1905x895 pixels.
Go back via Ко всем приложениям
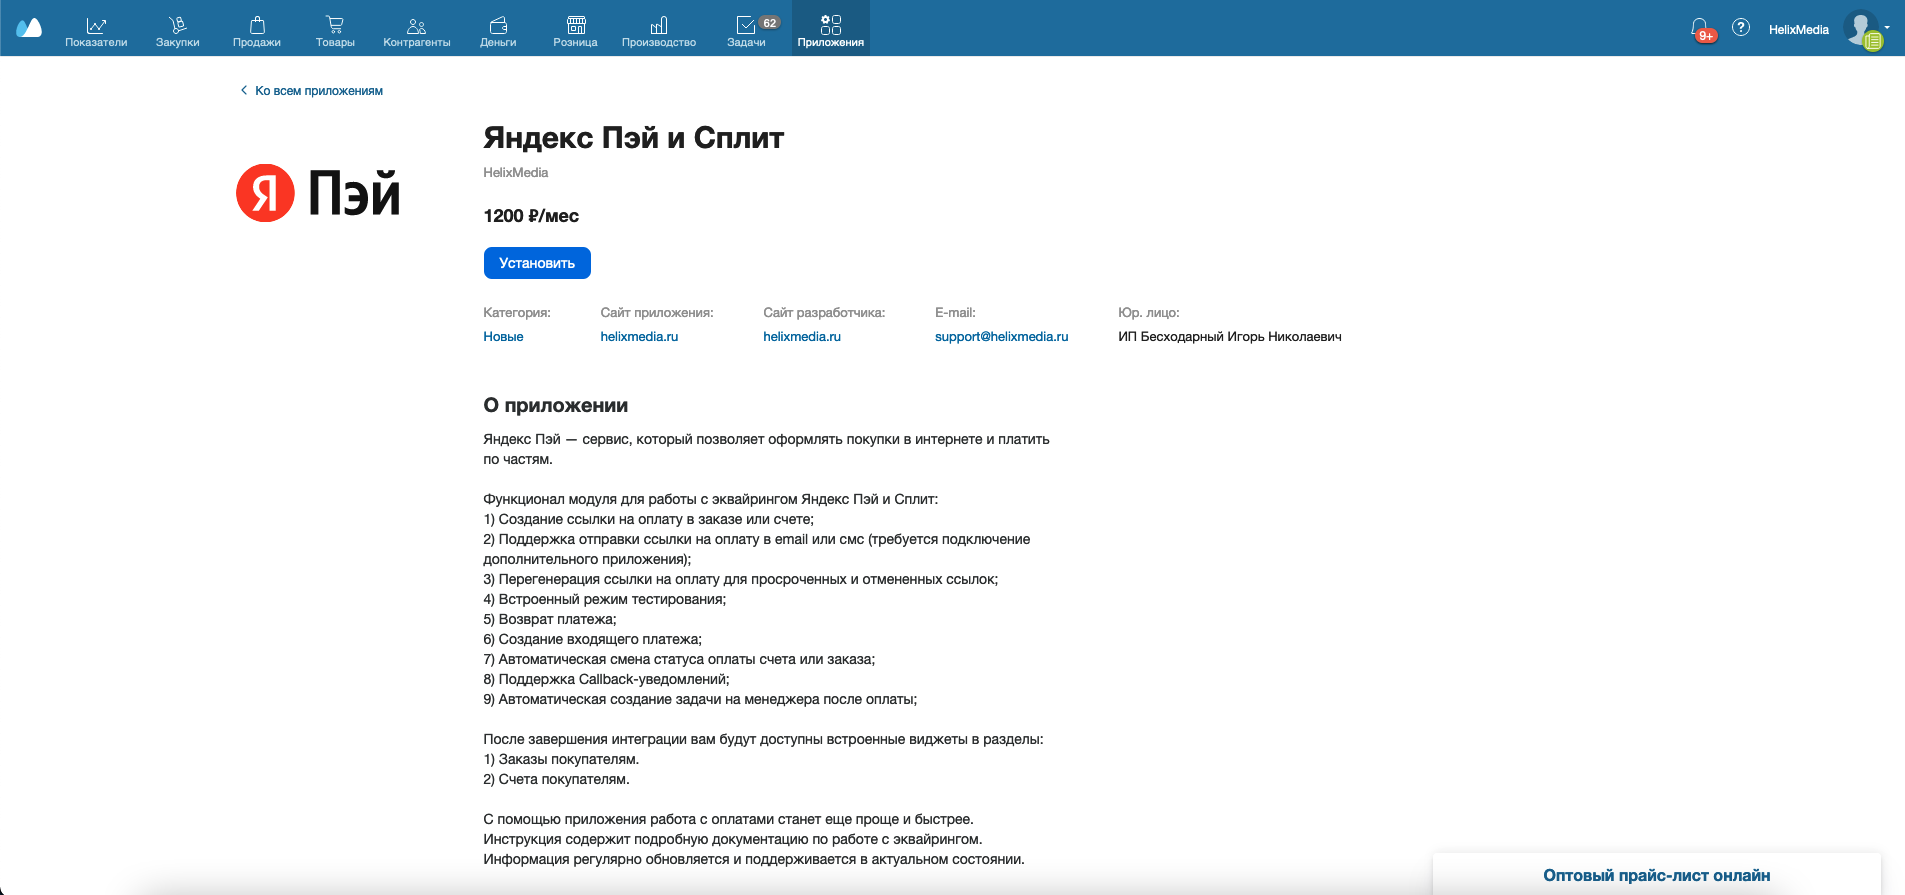(x=312, y=91)
